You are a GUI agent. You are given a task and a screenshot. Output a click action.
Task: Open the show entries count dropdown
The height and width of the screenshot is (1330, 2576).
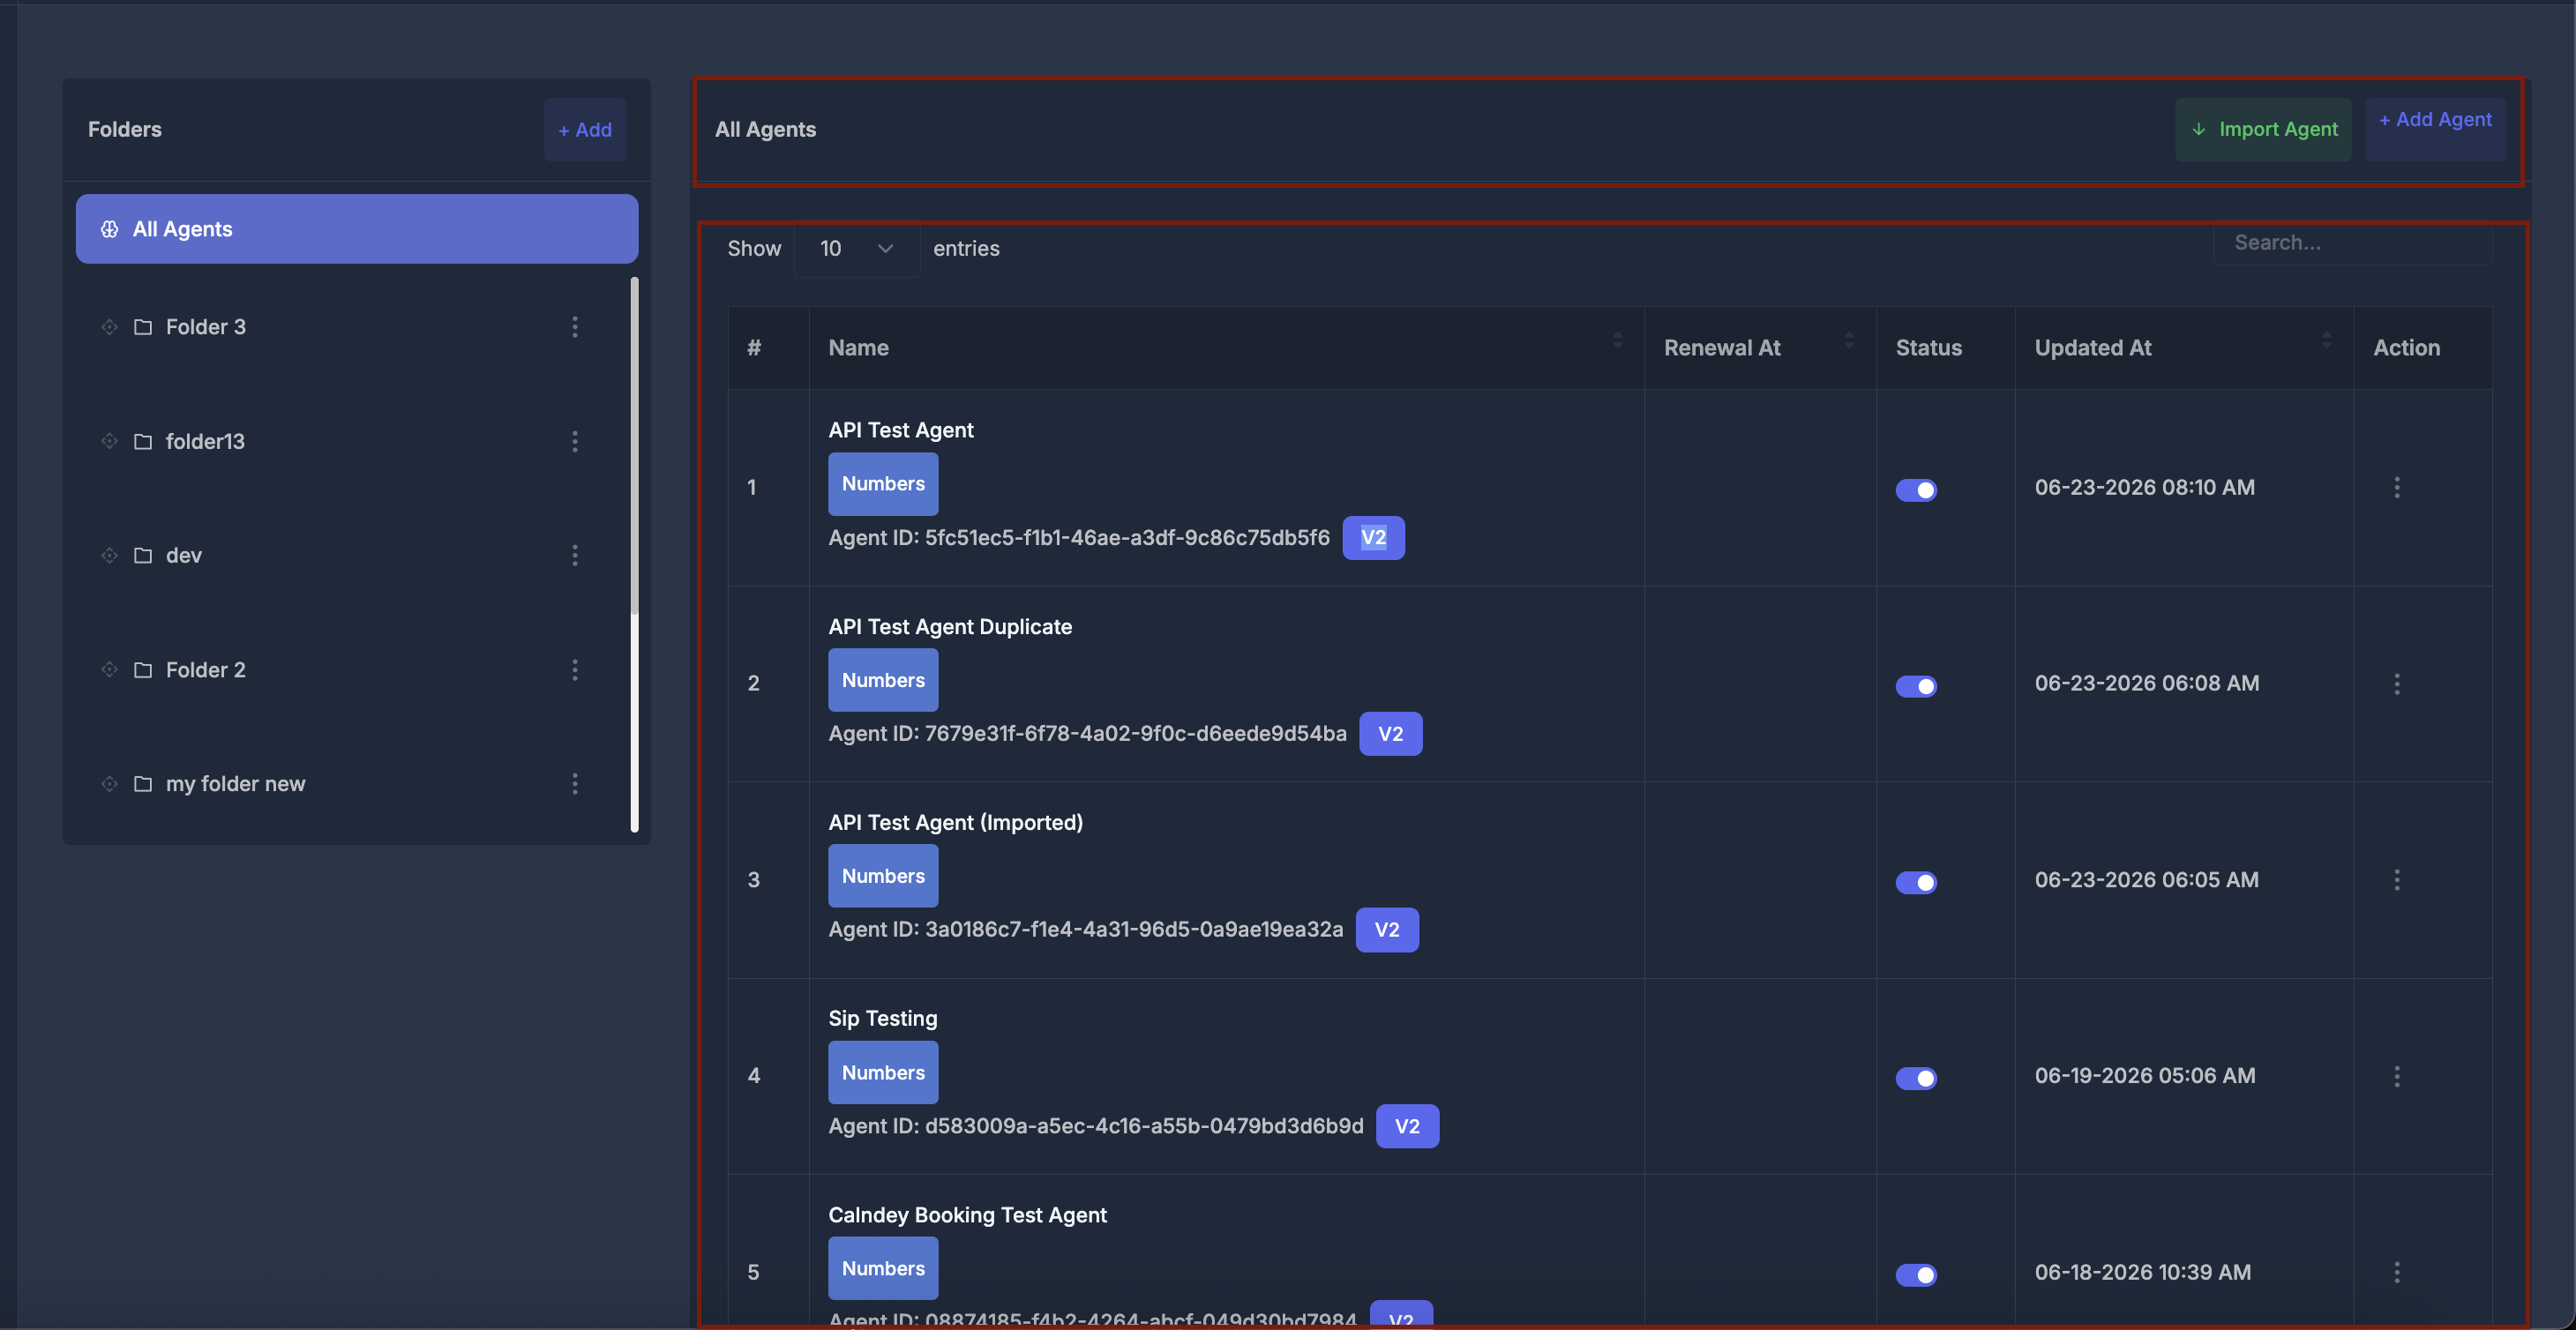[857, 248]
